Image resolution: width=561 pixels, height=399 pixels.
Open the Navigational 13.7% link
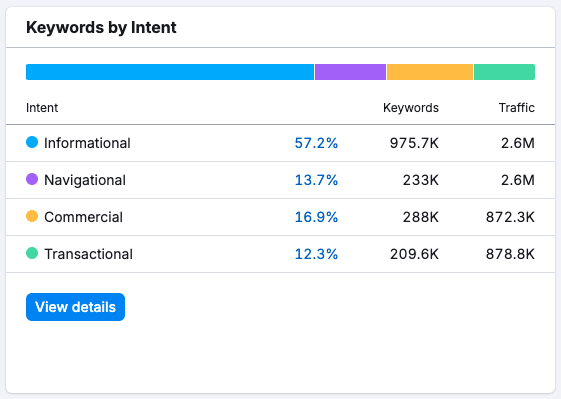(x=316, y=180)
